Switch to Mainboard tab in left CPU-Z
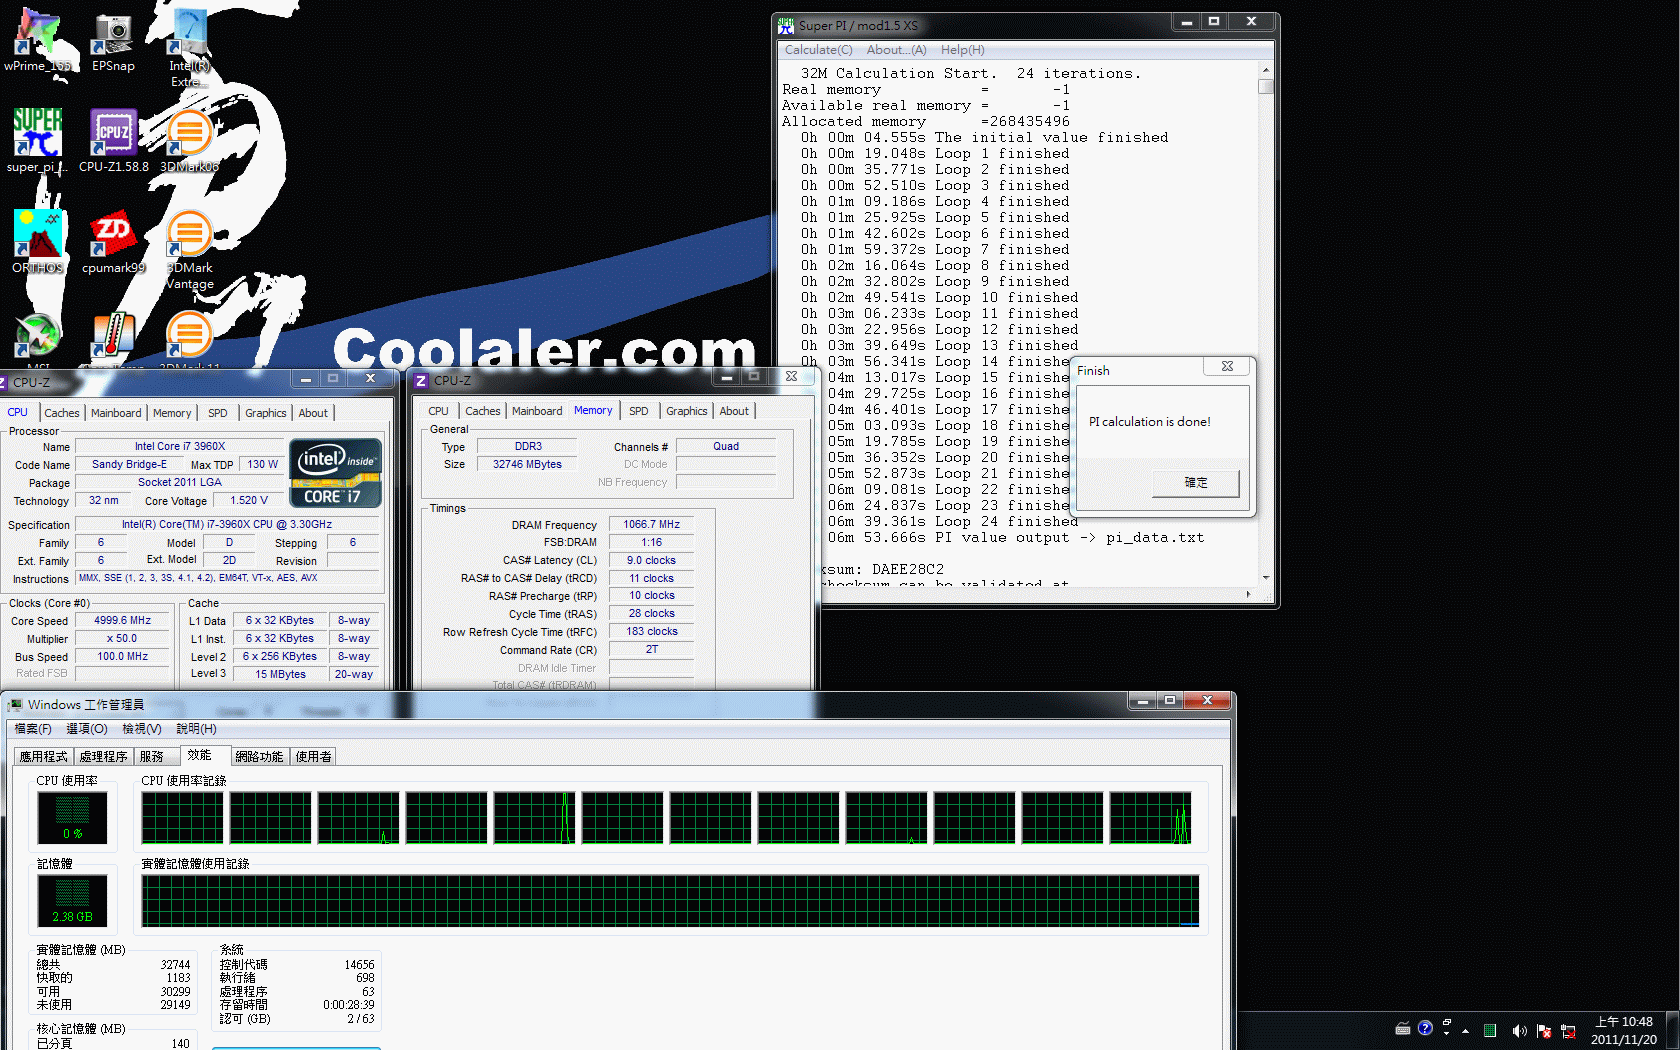 click(116, 413)
